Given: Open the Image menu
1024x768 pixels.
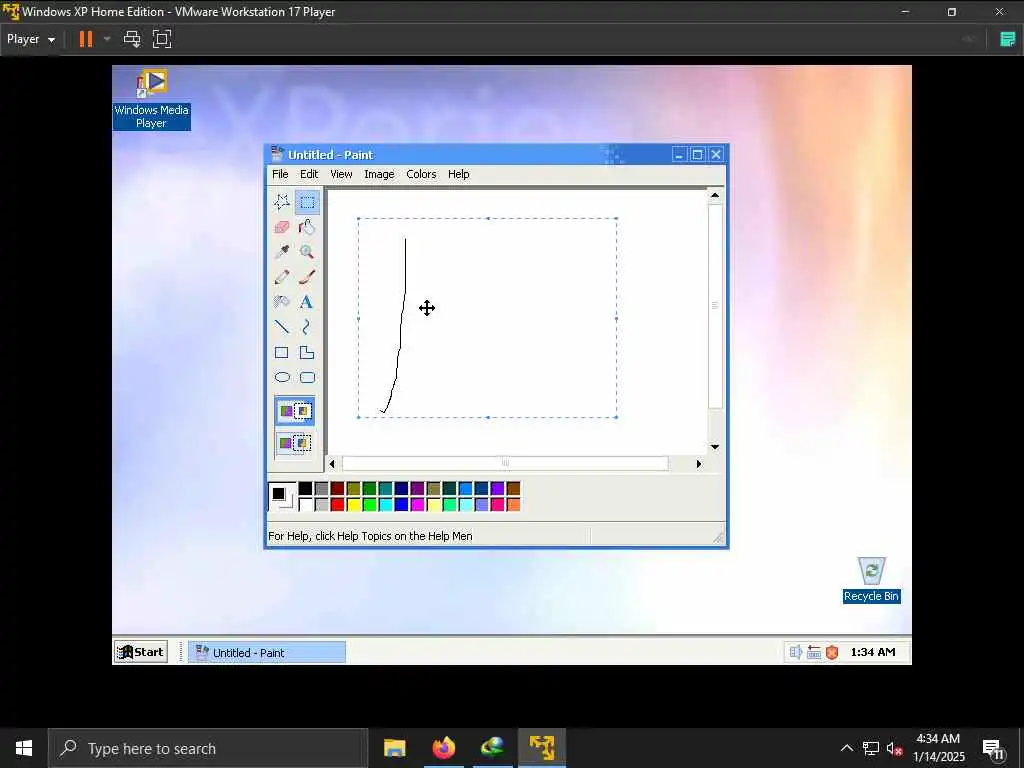Looking at the screenshot, I should (379, 174).
